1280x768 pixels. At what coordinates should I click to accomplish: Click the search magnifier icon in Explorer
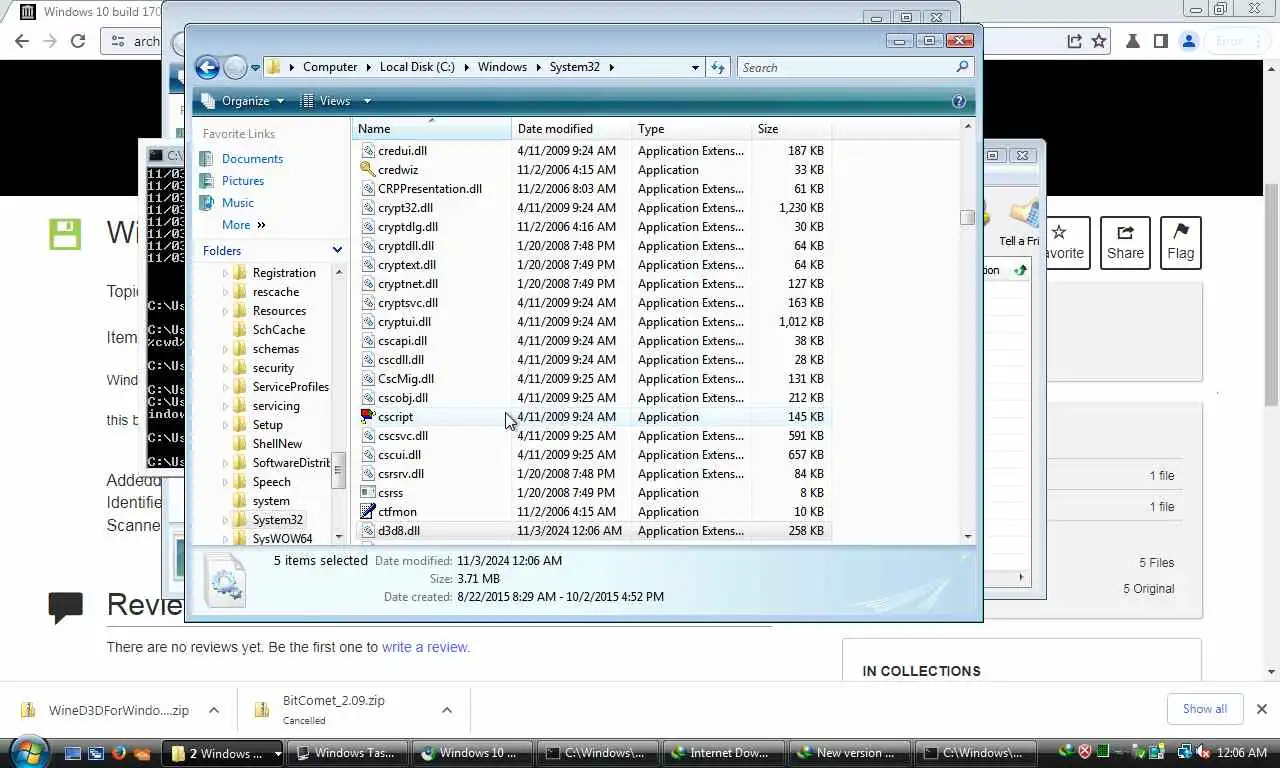point(962,67)
